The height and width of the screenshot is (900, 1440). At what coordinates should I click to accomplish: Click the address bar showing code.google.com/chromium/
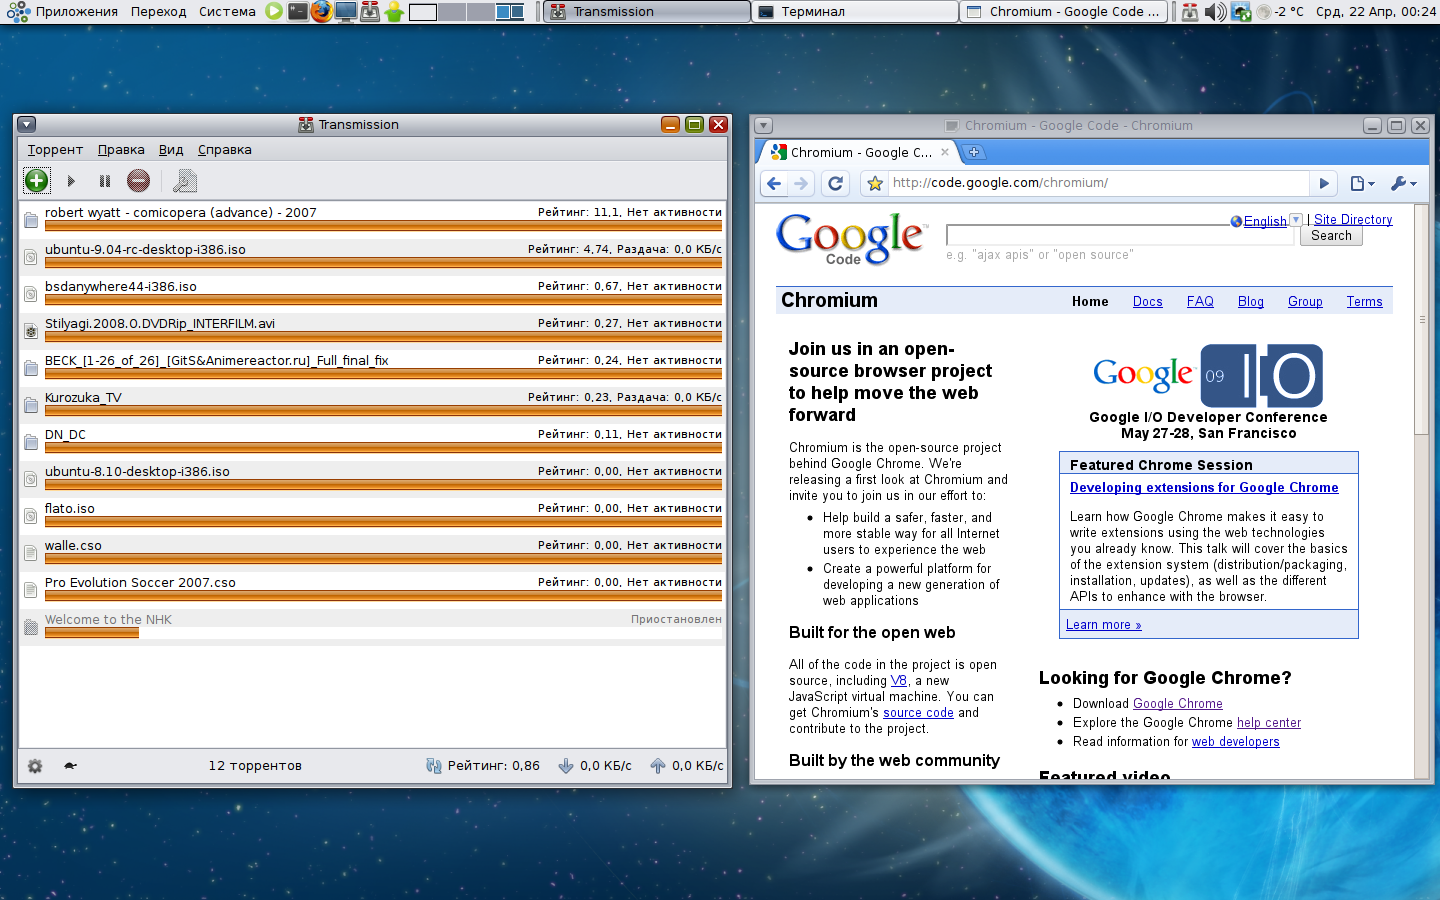tap(1098, 183)
